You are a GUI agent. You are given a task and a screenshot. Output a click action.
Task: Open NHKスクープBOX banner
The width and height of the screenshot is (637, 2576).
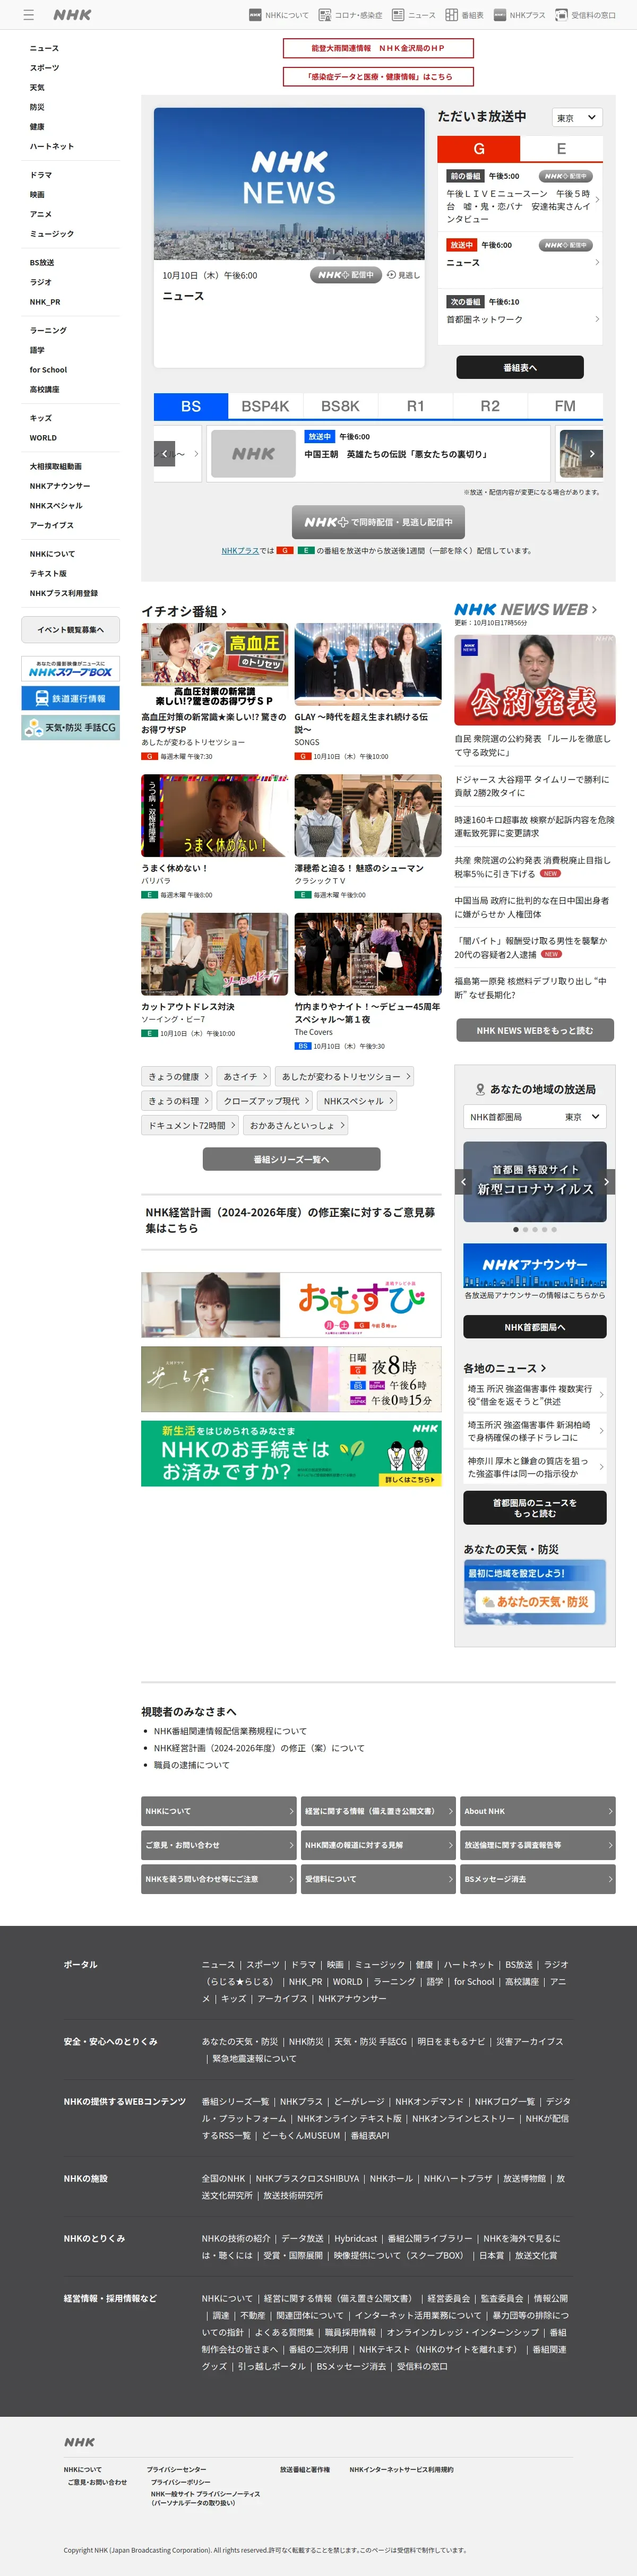tap(70, 668)
